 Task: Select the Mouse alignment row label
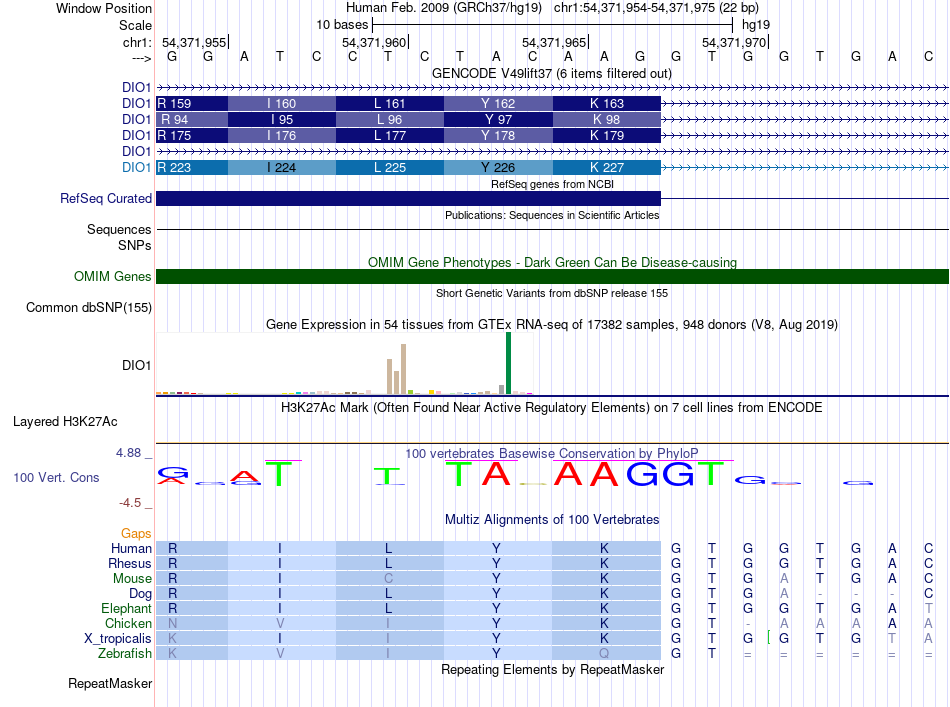tap(133, 579)
